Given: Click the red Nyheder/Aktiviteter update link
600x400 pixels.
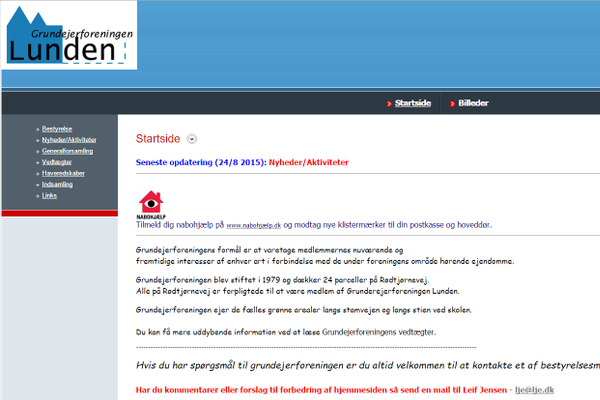Looking at the screenshot, I should point(308,162).
